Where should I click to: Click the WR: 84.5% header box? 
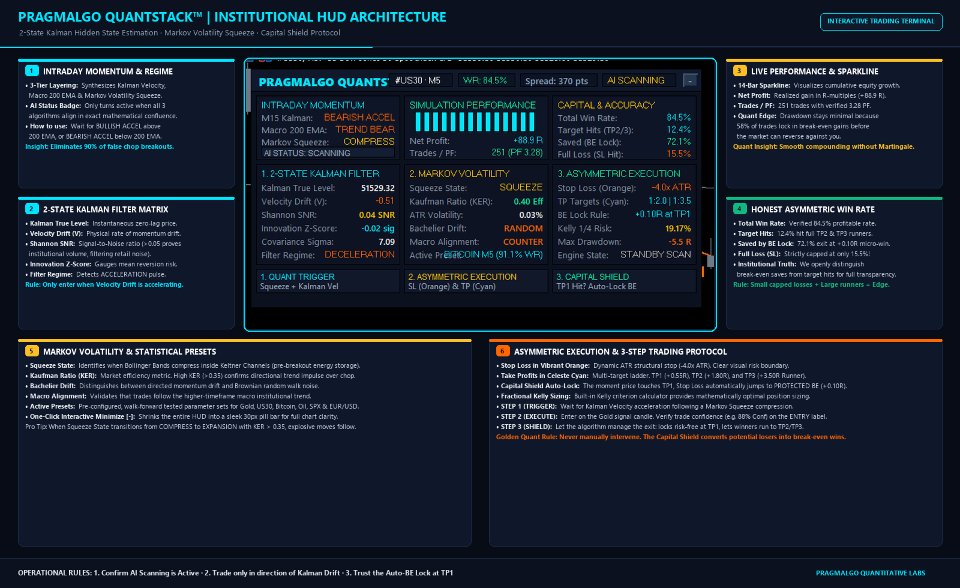click(485, 81)
